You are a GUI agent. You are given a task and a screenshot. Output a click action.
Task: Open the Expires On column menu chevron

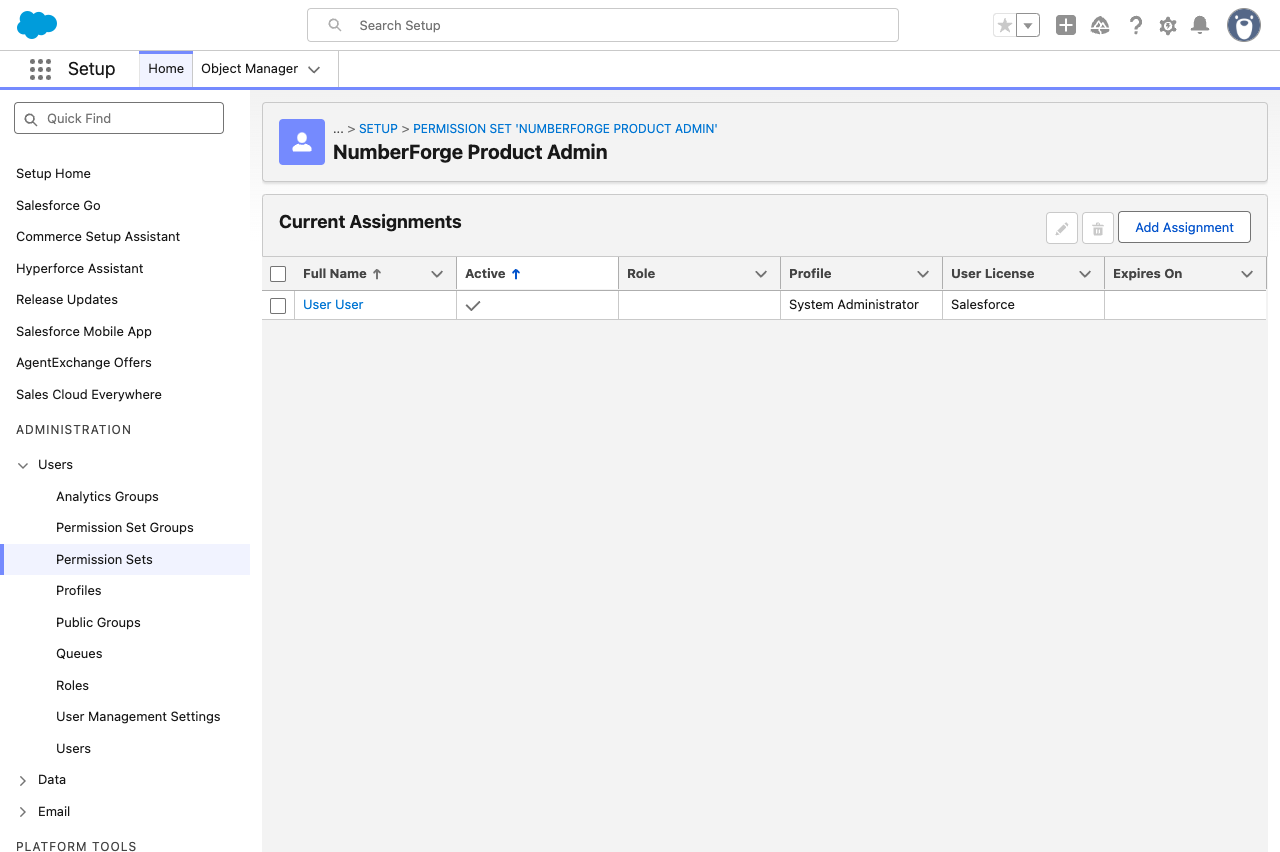(x=1247, y=274)
